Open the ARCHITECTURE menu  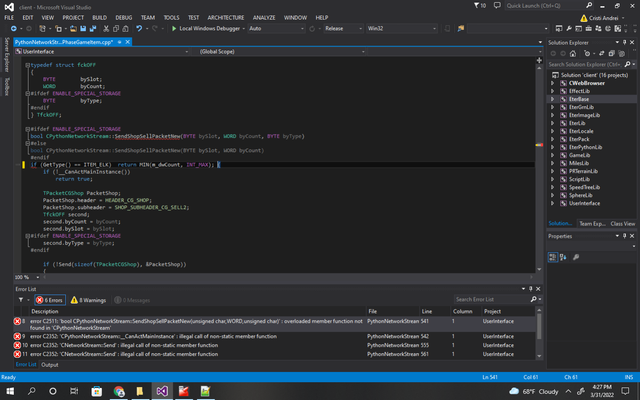click(x=226, y=18)
